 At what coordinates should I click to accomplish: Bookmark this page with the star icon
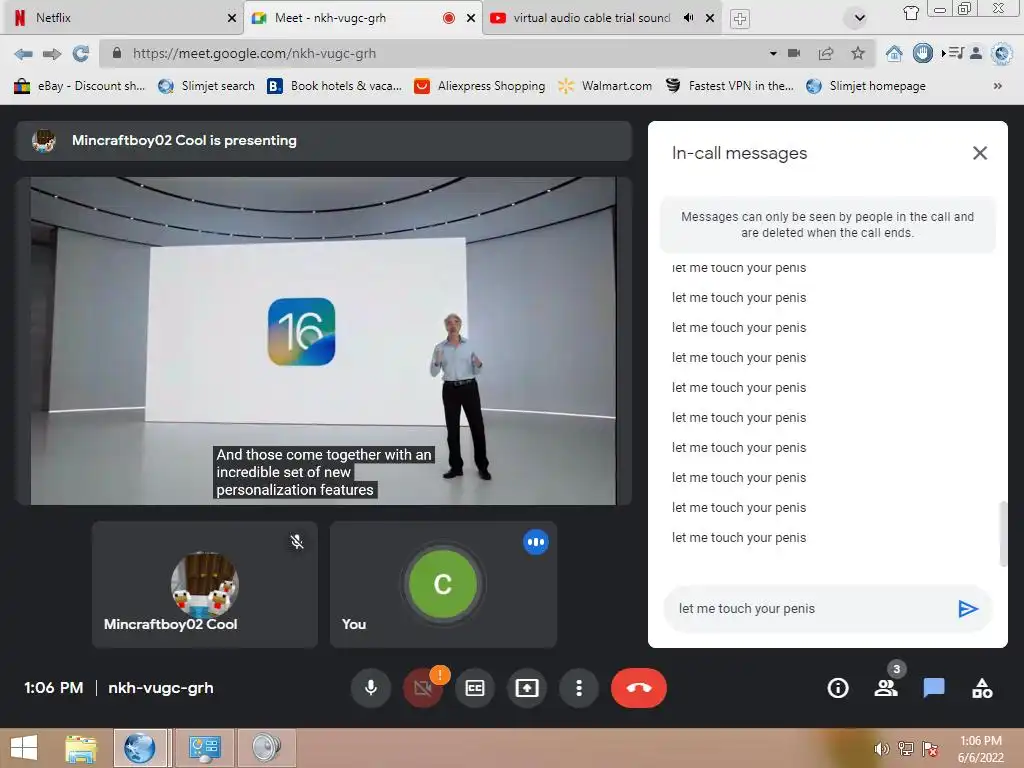coord(857,54)
